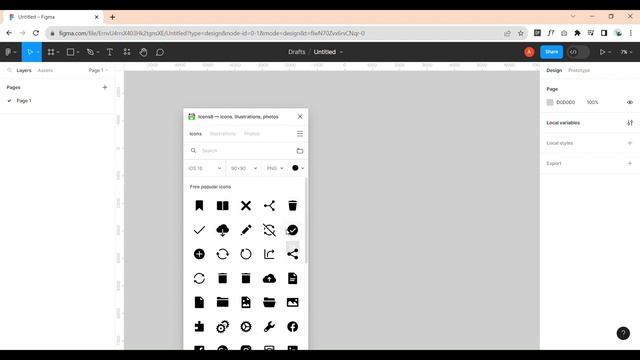
Task: Select the Text tool
Action: [110, 52]
